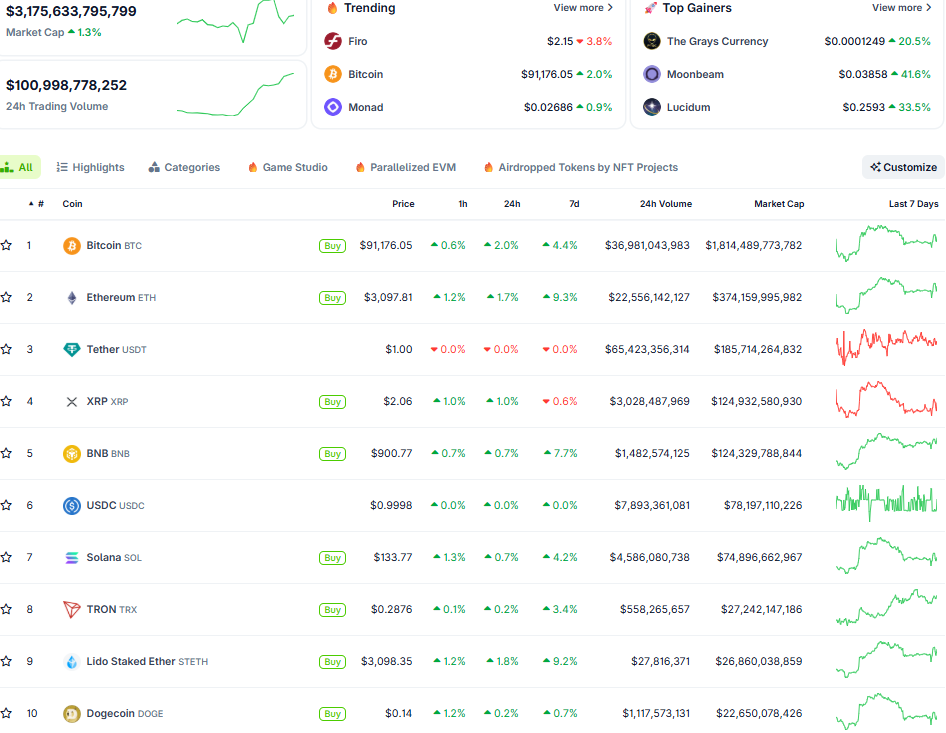Open the Categories tab
The height and width of the screenshot is (733, 946).
coord(184,168)
